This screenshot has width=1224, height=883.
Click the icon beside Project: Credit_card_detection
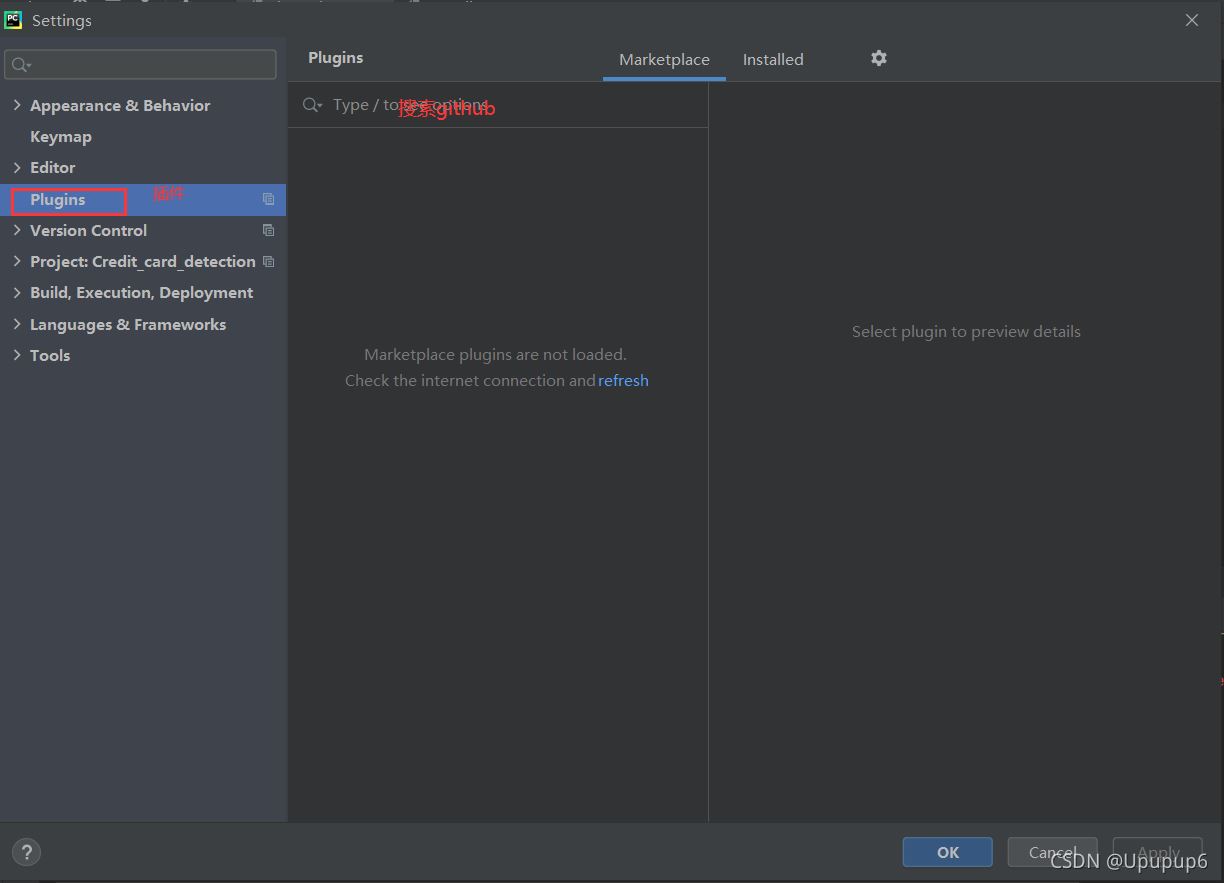268,262
